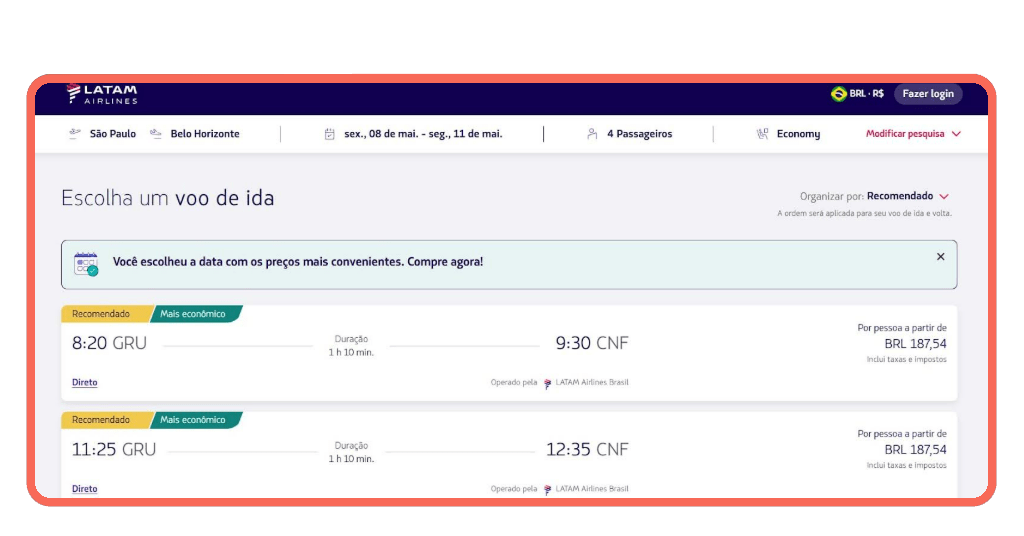The width and height of the screenshot is (1024, 536).
Task: Expand Modificar pesquisa search options
Action: pos(913,134)
